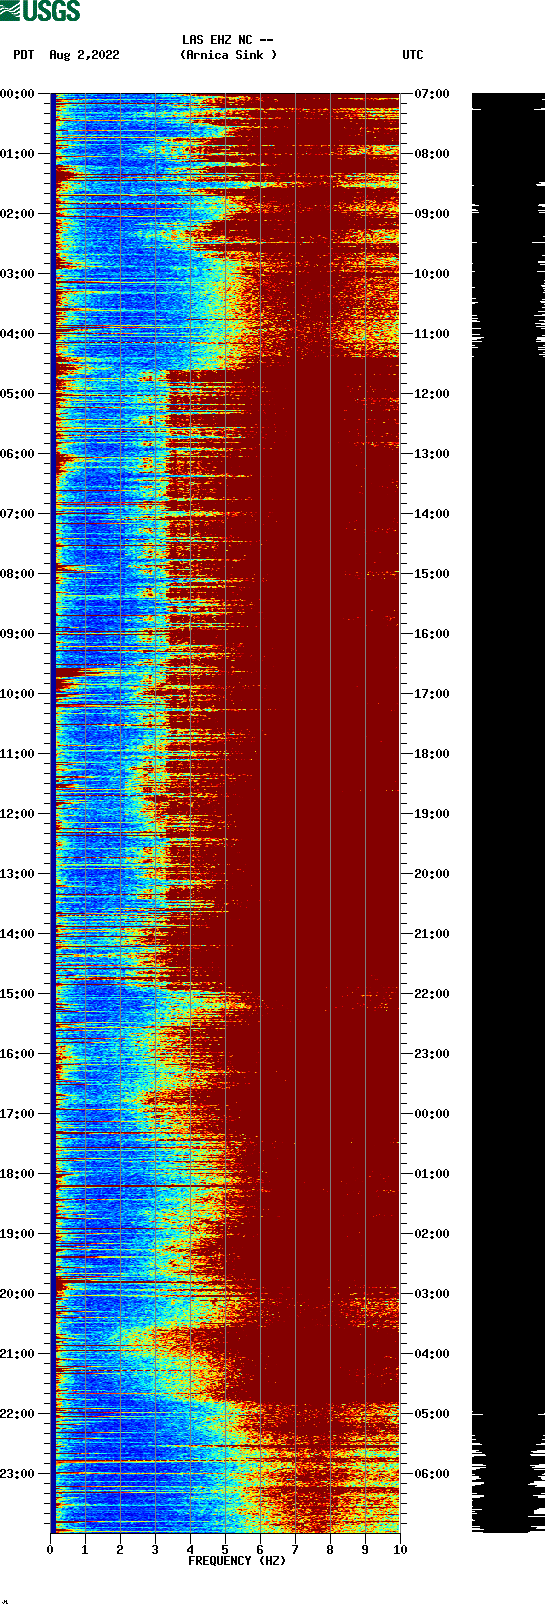Click the (Arnica Sink ) station name
This screenshot has height=1613, width=552.
[229, 55]
